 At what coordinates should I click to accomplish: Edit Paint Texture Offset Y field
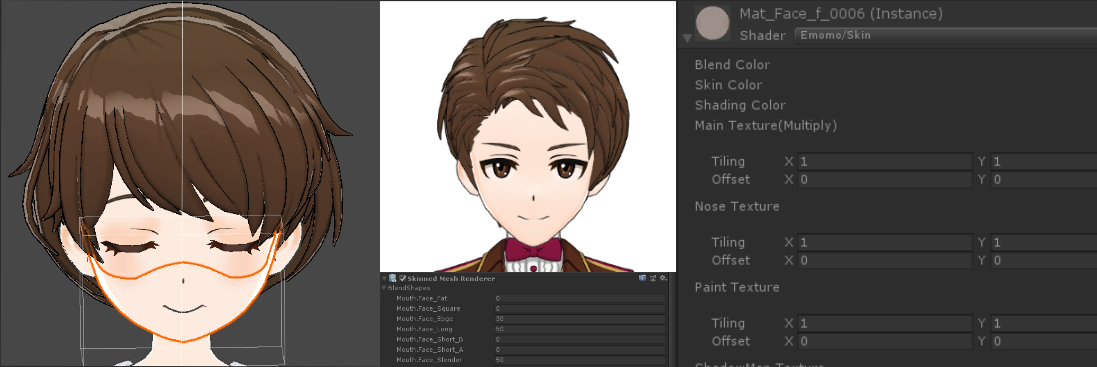[x=1043, y=341]
